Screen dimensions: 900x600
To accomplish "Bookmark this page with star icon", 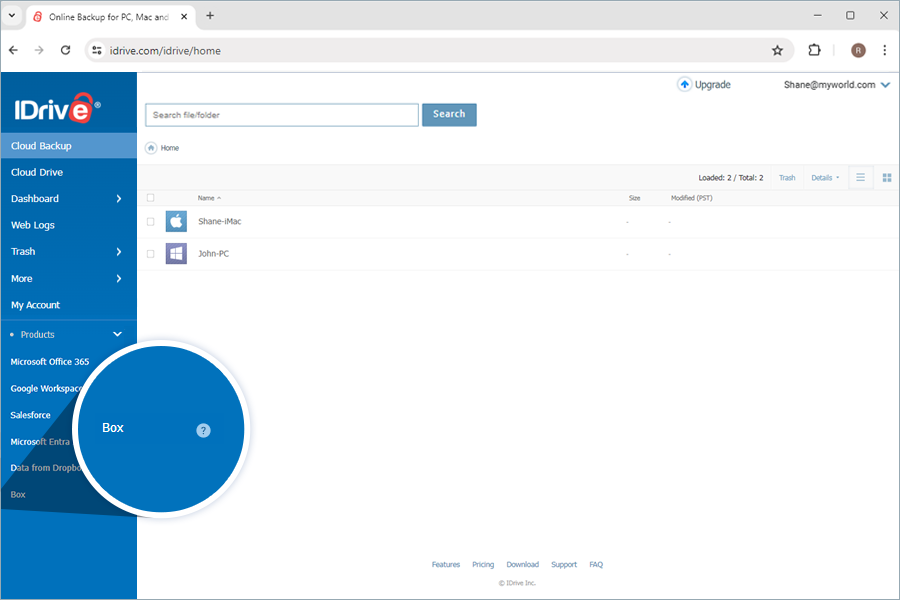I will pyautogui.click(x=777, y=51).
